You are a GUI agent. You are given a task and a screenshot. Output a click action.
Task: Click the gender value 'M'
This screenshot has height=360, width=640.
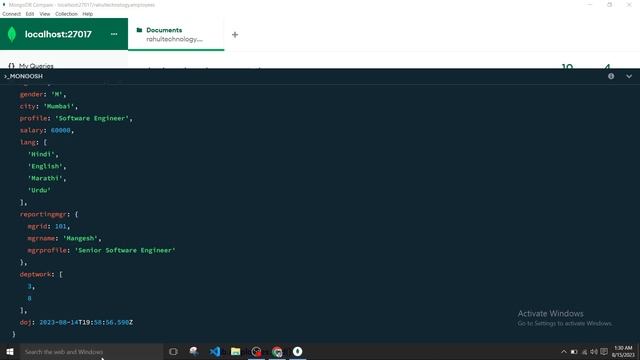57,94
